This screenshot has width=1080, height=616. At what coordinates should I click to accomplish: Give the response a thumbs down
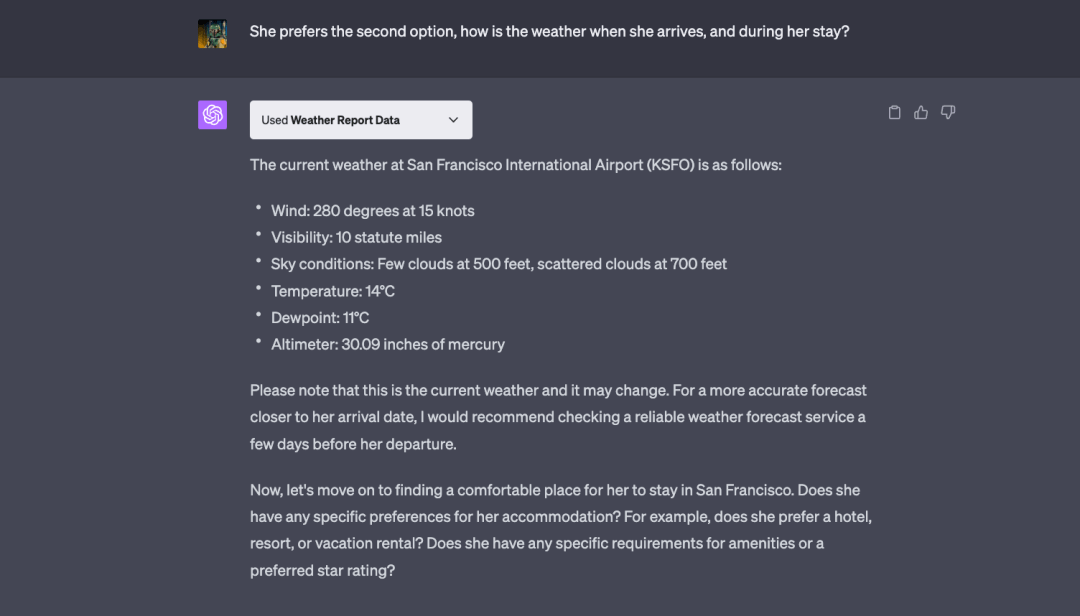point(948,113)
